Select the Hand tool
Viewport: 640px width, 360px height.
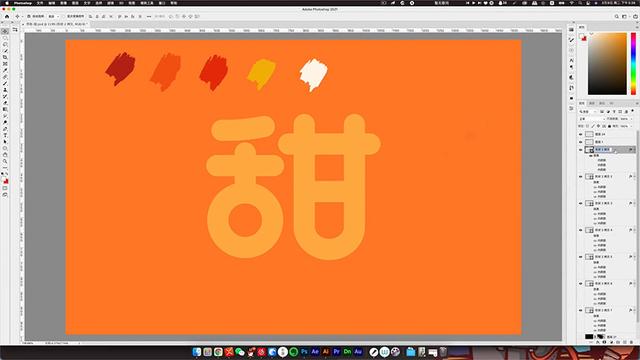pos(5,155)
